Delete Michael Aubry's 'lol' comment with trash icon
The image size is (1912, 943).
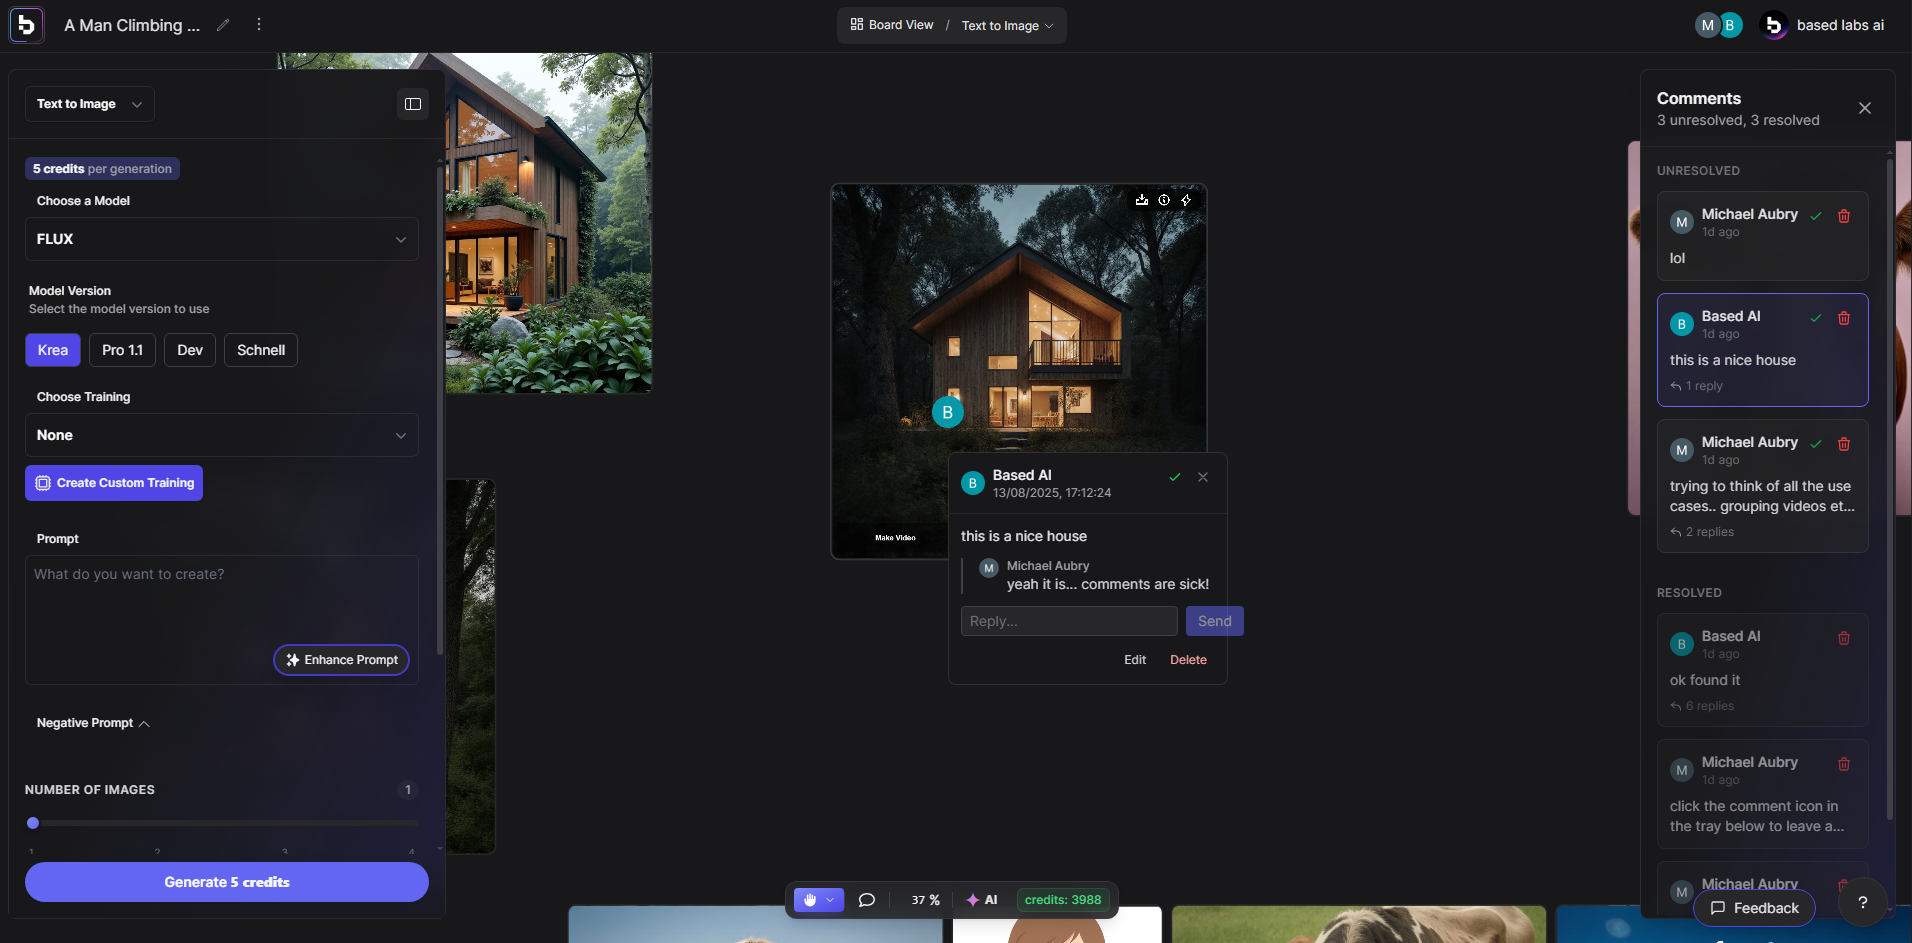coord(1844,216)
